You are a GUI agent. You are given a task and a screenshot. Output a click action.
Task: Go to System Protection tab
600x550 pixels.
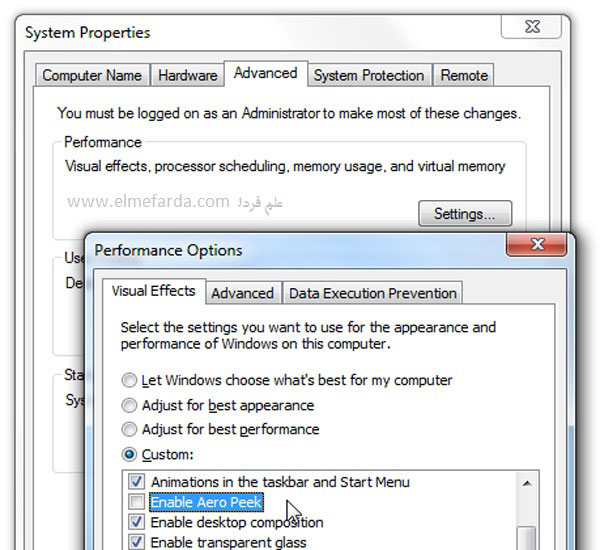(x=369, y=75)
